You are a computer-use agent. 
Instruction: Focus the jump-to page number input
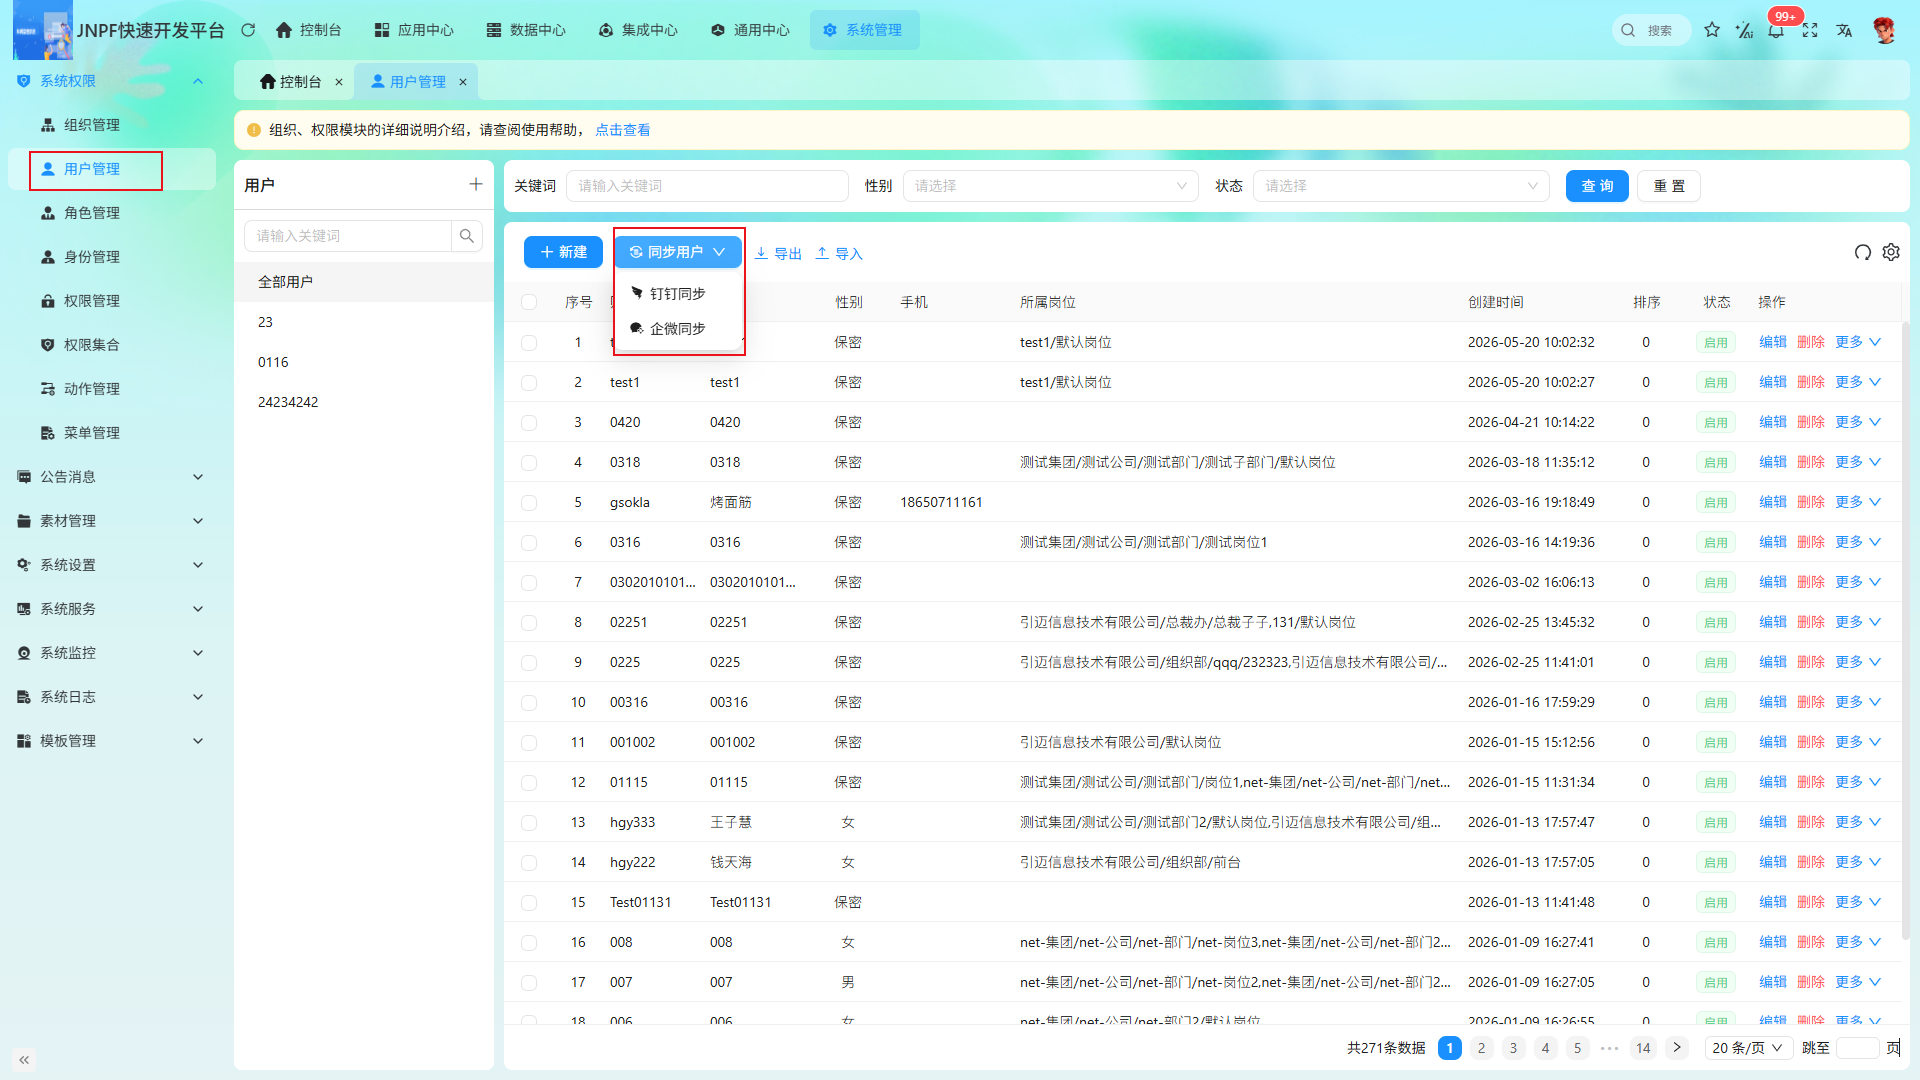coord(1858,1048)
